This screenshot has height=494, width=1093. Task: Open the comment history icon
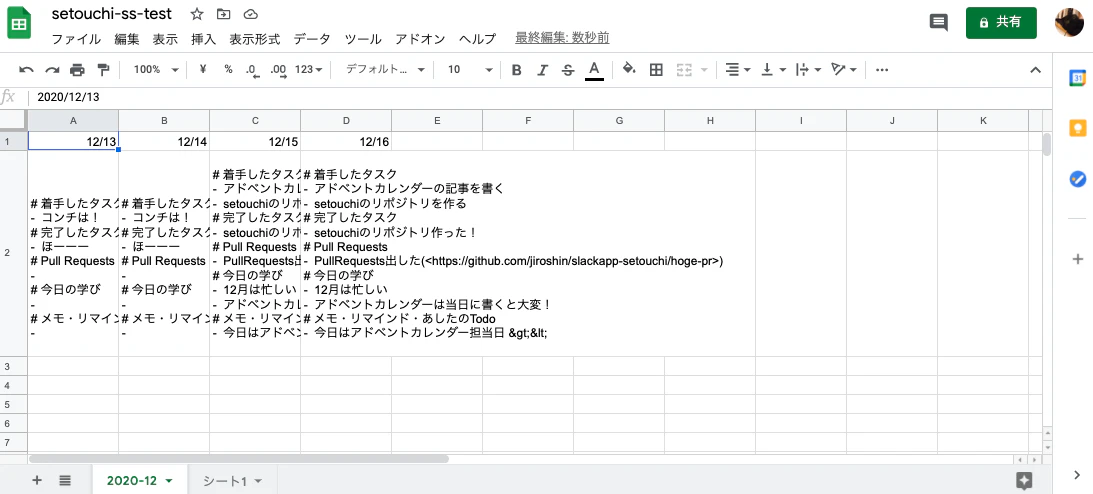[x=939, y=22]
